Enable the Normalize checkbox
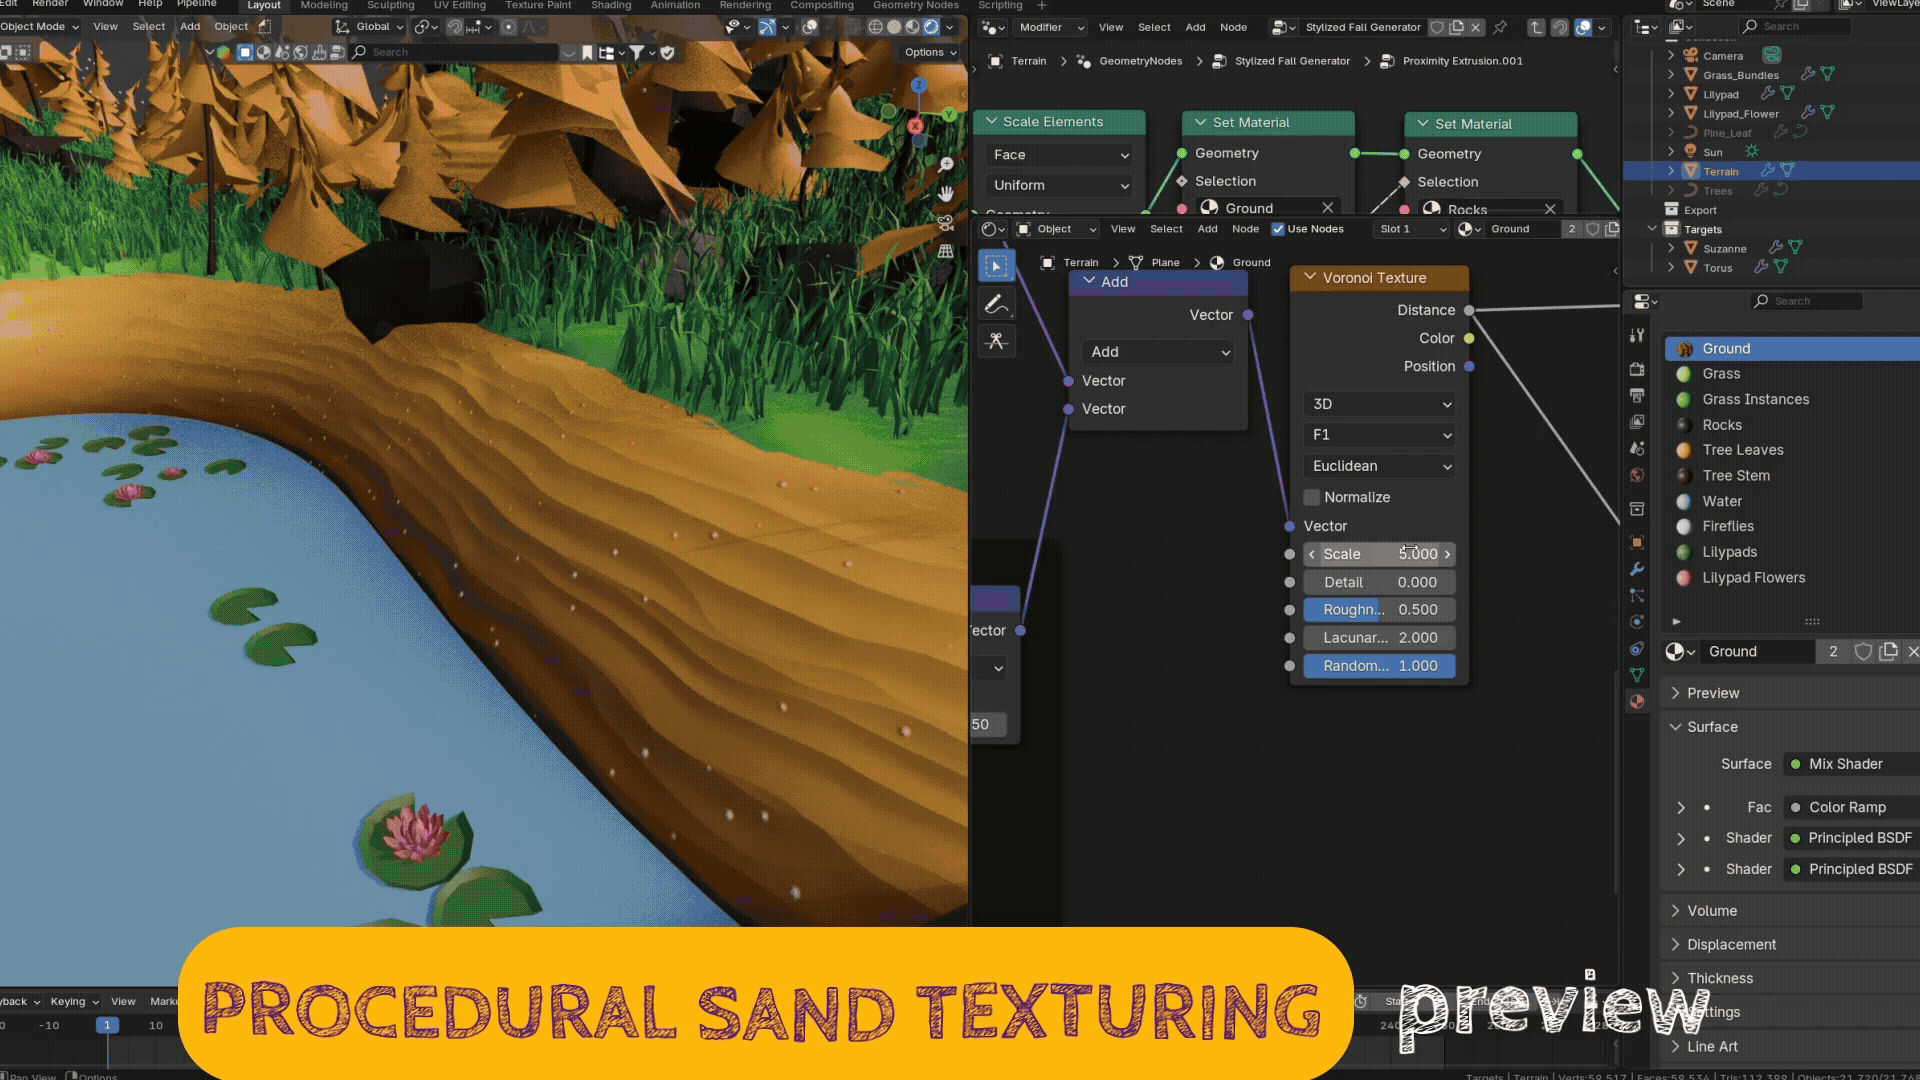The width and height of the screenshot is (1920, 1080). pyautogui.click(x=1312, y=497)
